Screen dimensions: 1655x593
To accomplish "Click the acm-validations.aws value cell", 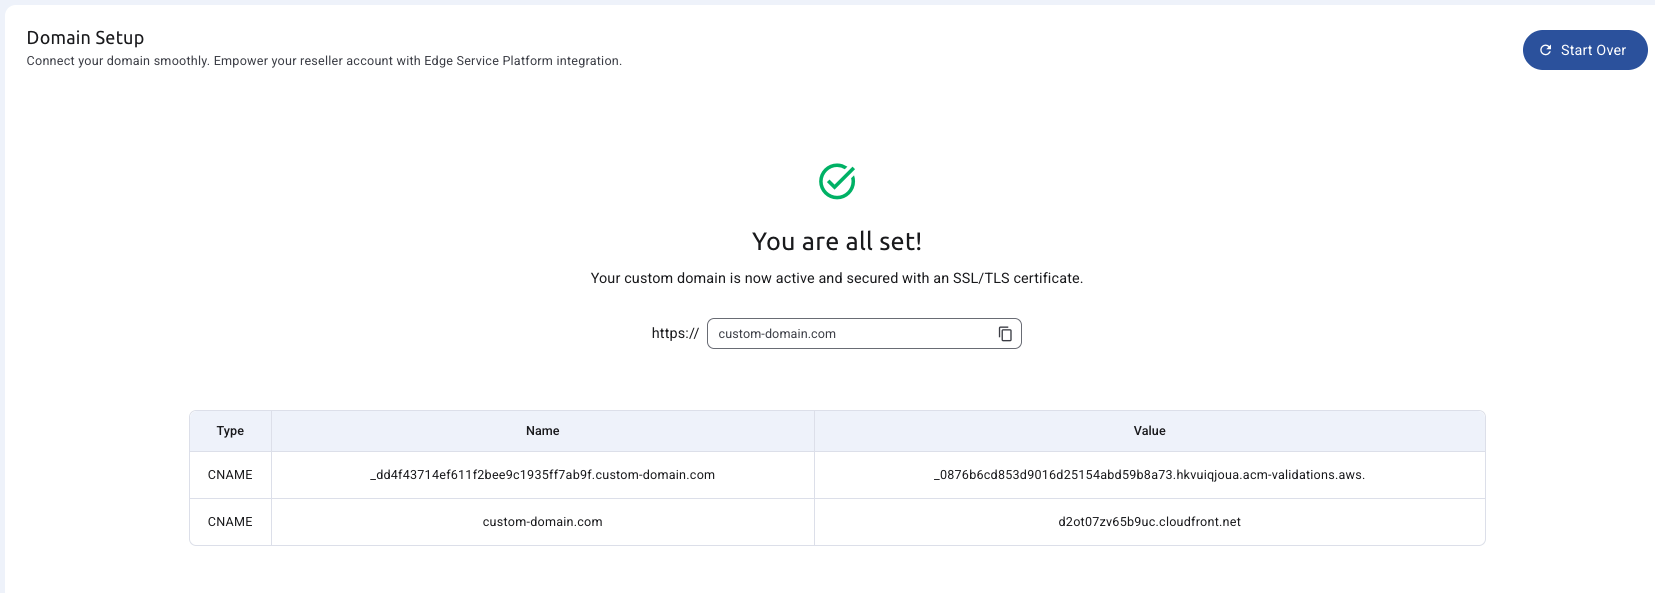I will [x=1150, y=475].
